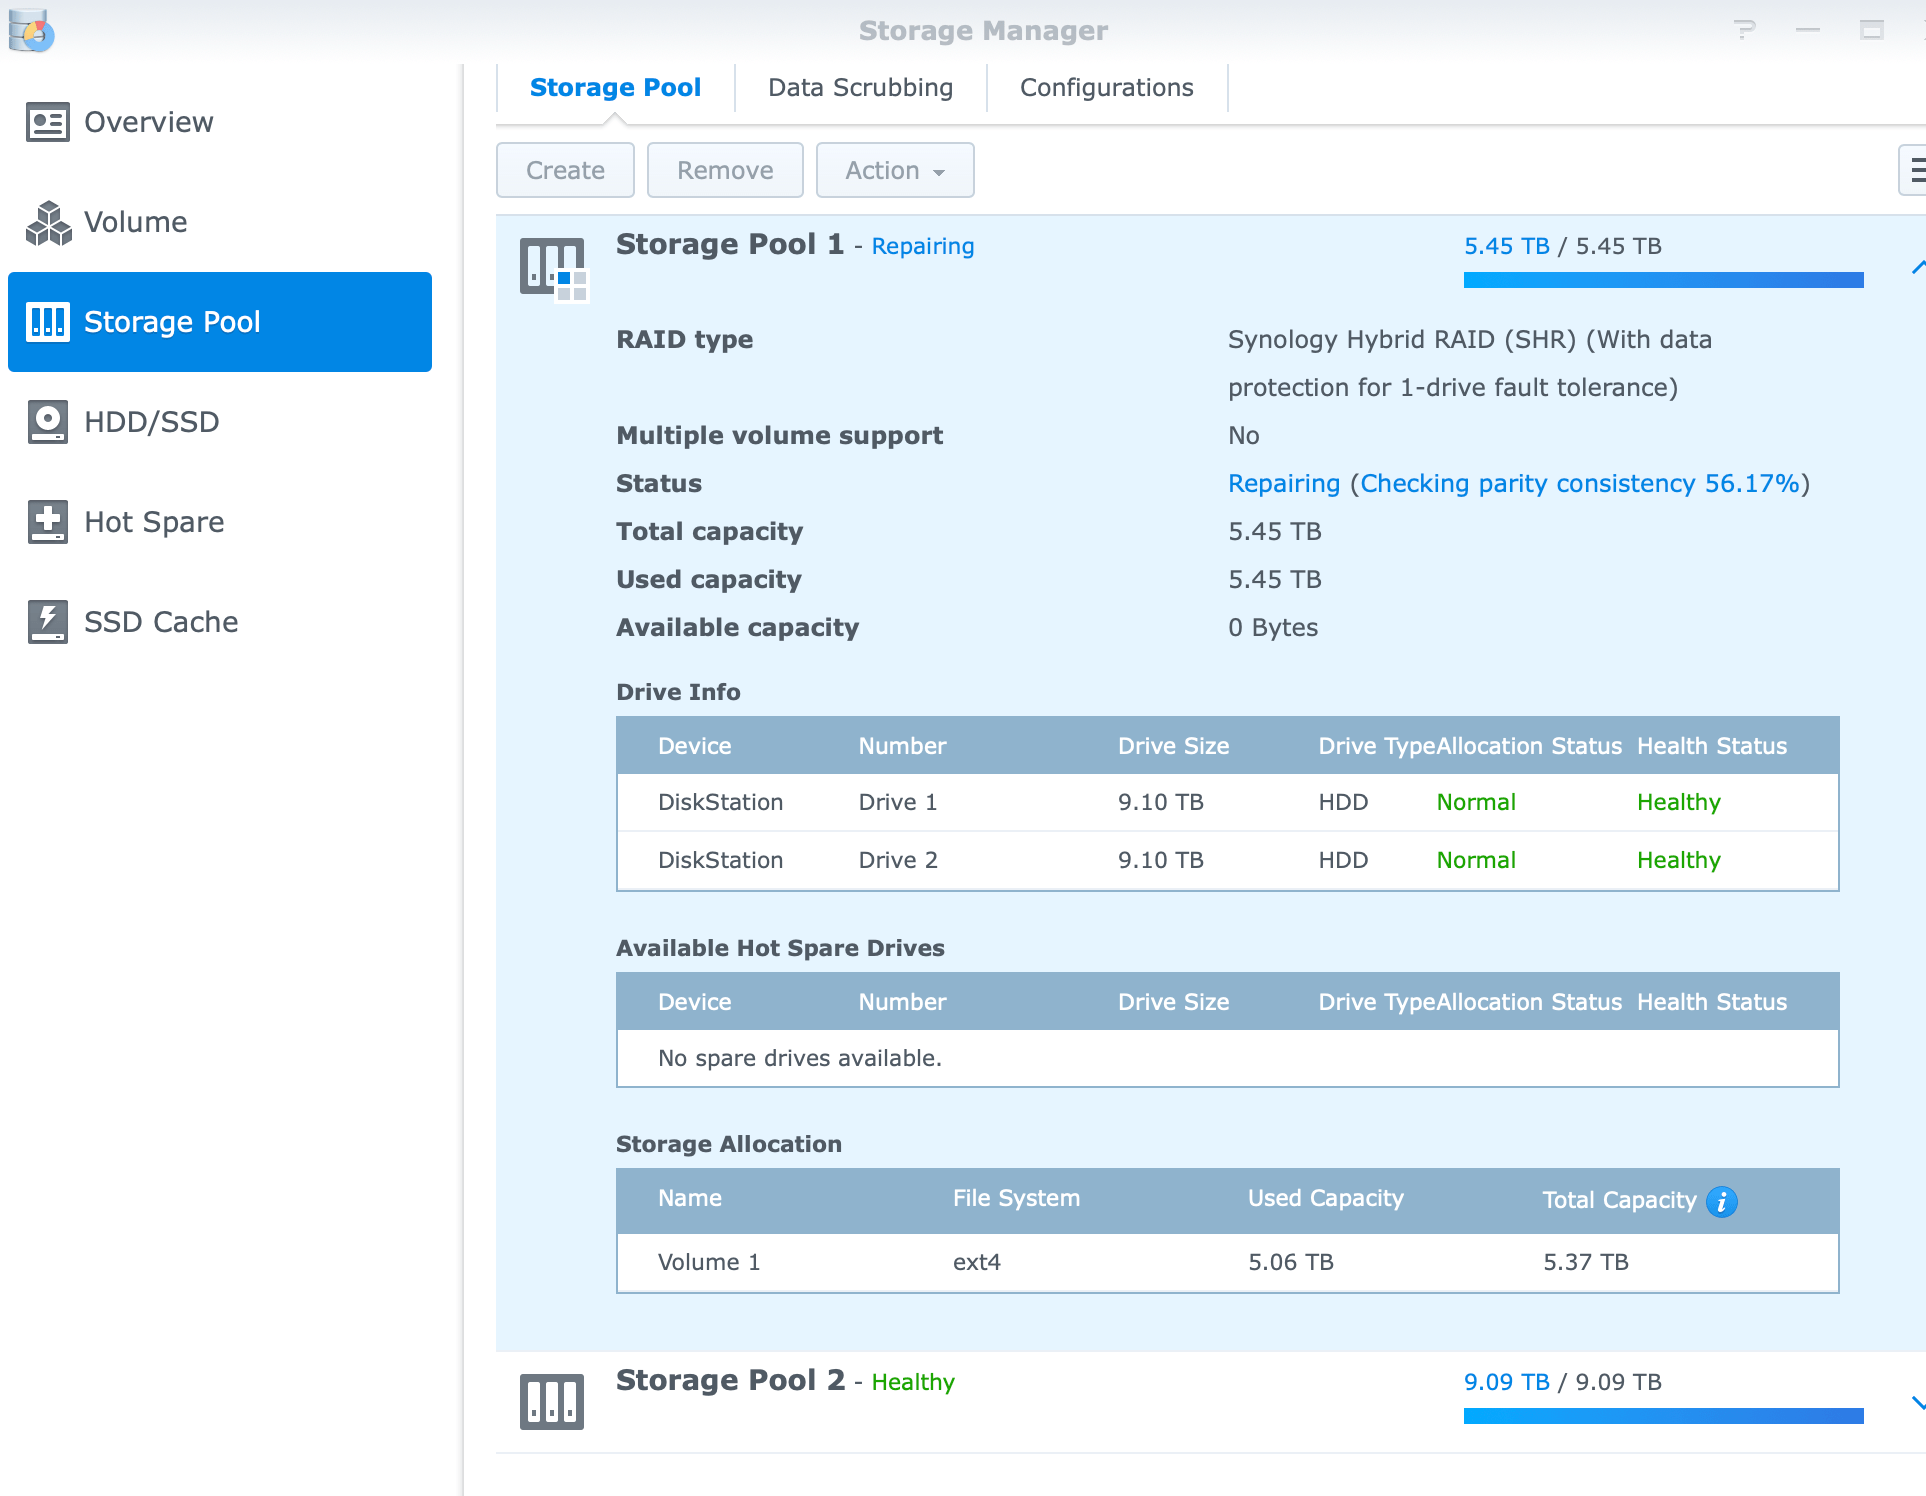Open the Volume section icon
Image resolution: width=1926 pixels, height=1496 pixels.
[x=47, y=222]
